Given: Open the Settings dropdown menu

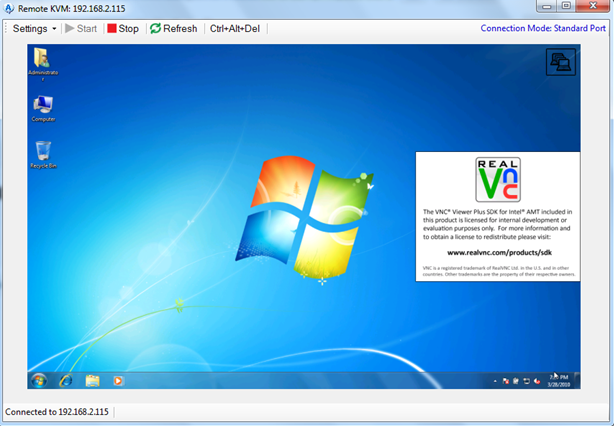Looking at the screenshot, I should [34, 29].
